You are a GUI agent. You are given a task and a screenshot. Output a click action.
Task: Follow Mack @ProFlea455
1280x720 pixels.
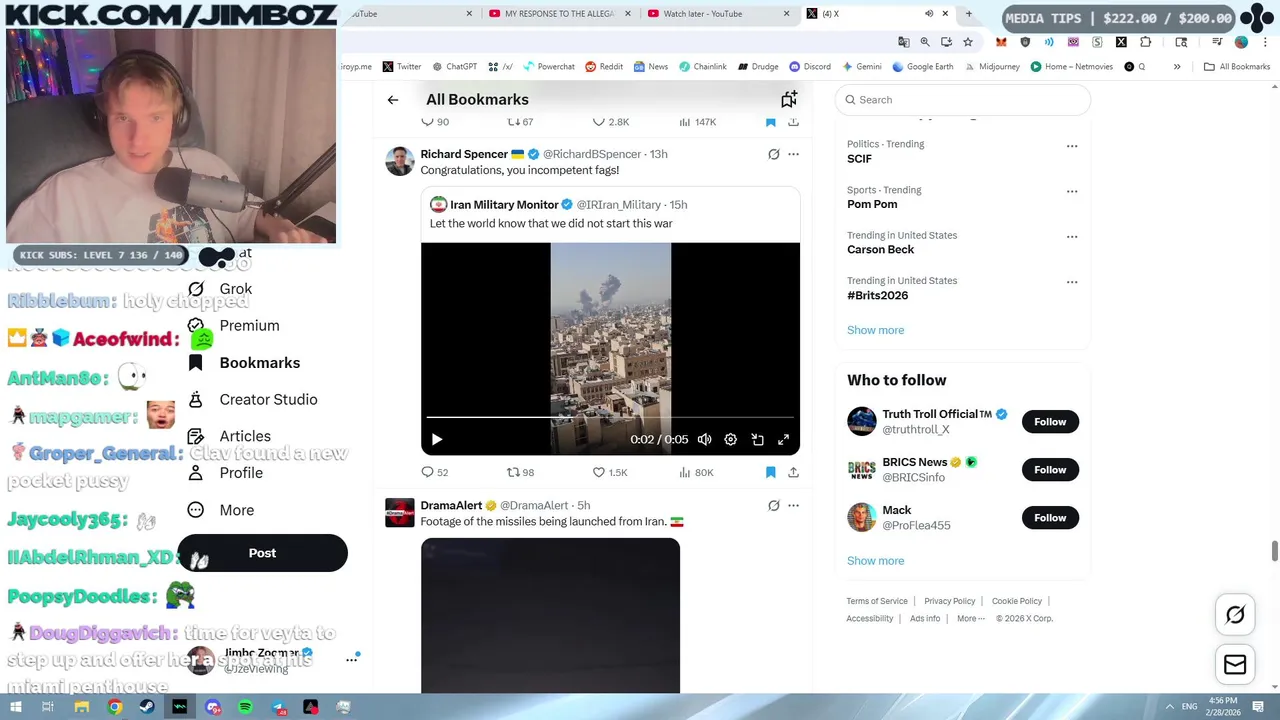(x=1050, y=518)
